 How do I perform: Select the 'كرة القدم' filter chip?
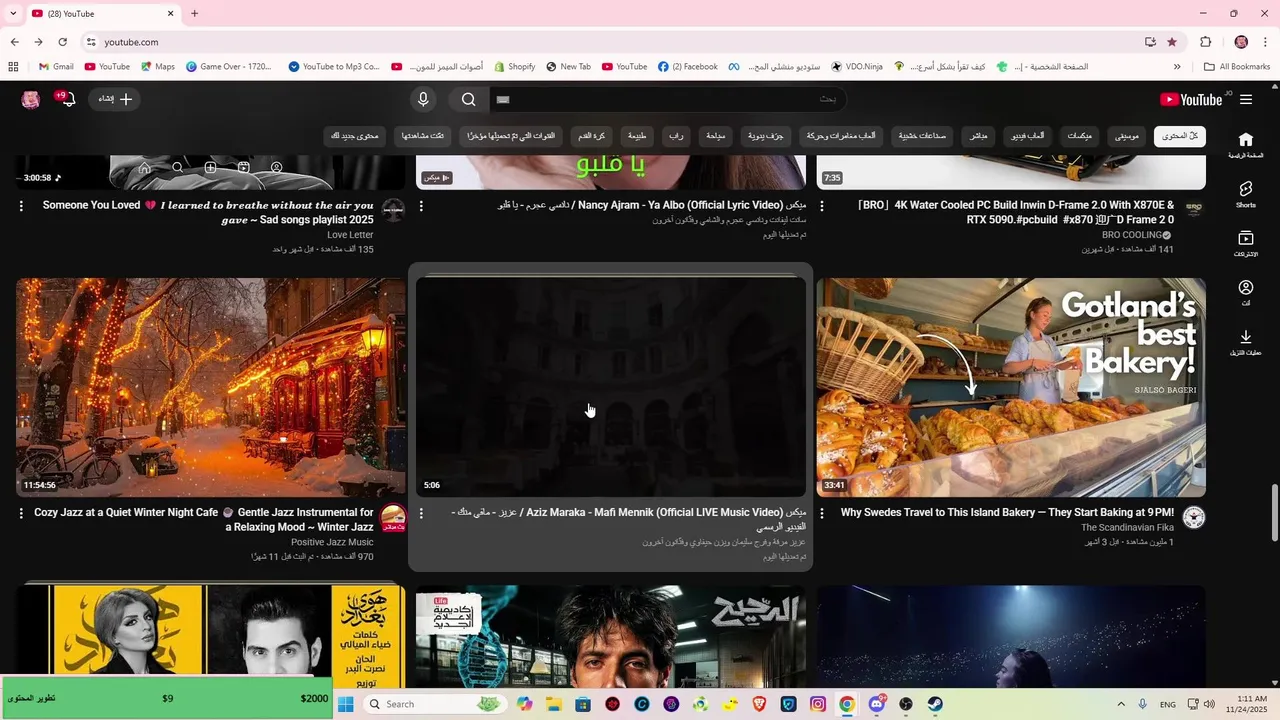[592, 136]
